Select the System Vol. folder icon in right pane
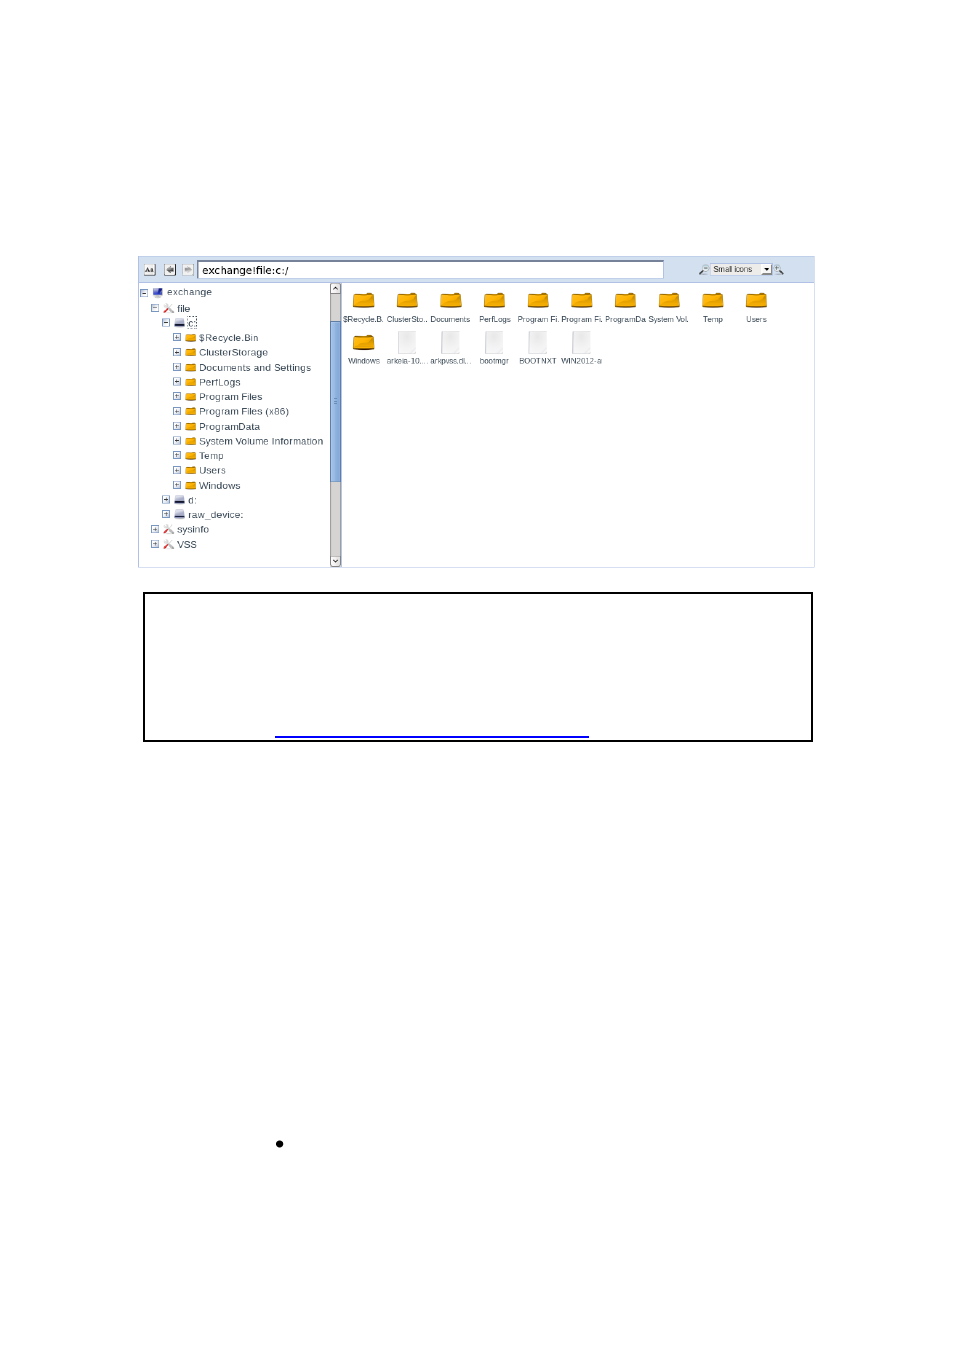The width and height of the screenshot is (954, 1356). pyautogui.click(x=669, y=300)
